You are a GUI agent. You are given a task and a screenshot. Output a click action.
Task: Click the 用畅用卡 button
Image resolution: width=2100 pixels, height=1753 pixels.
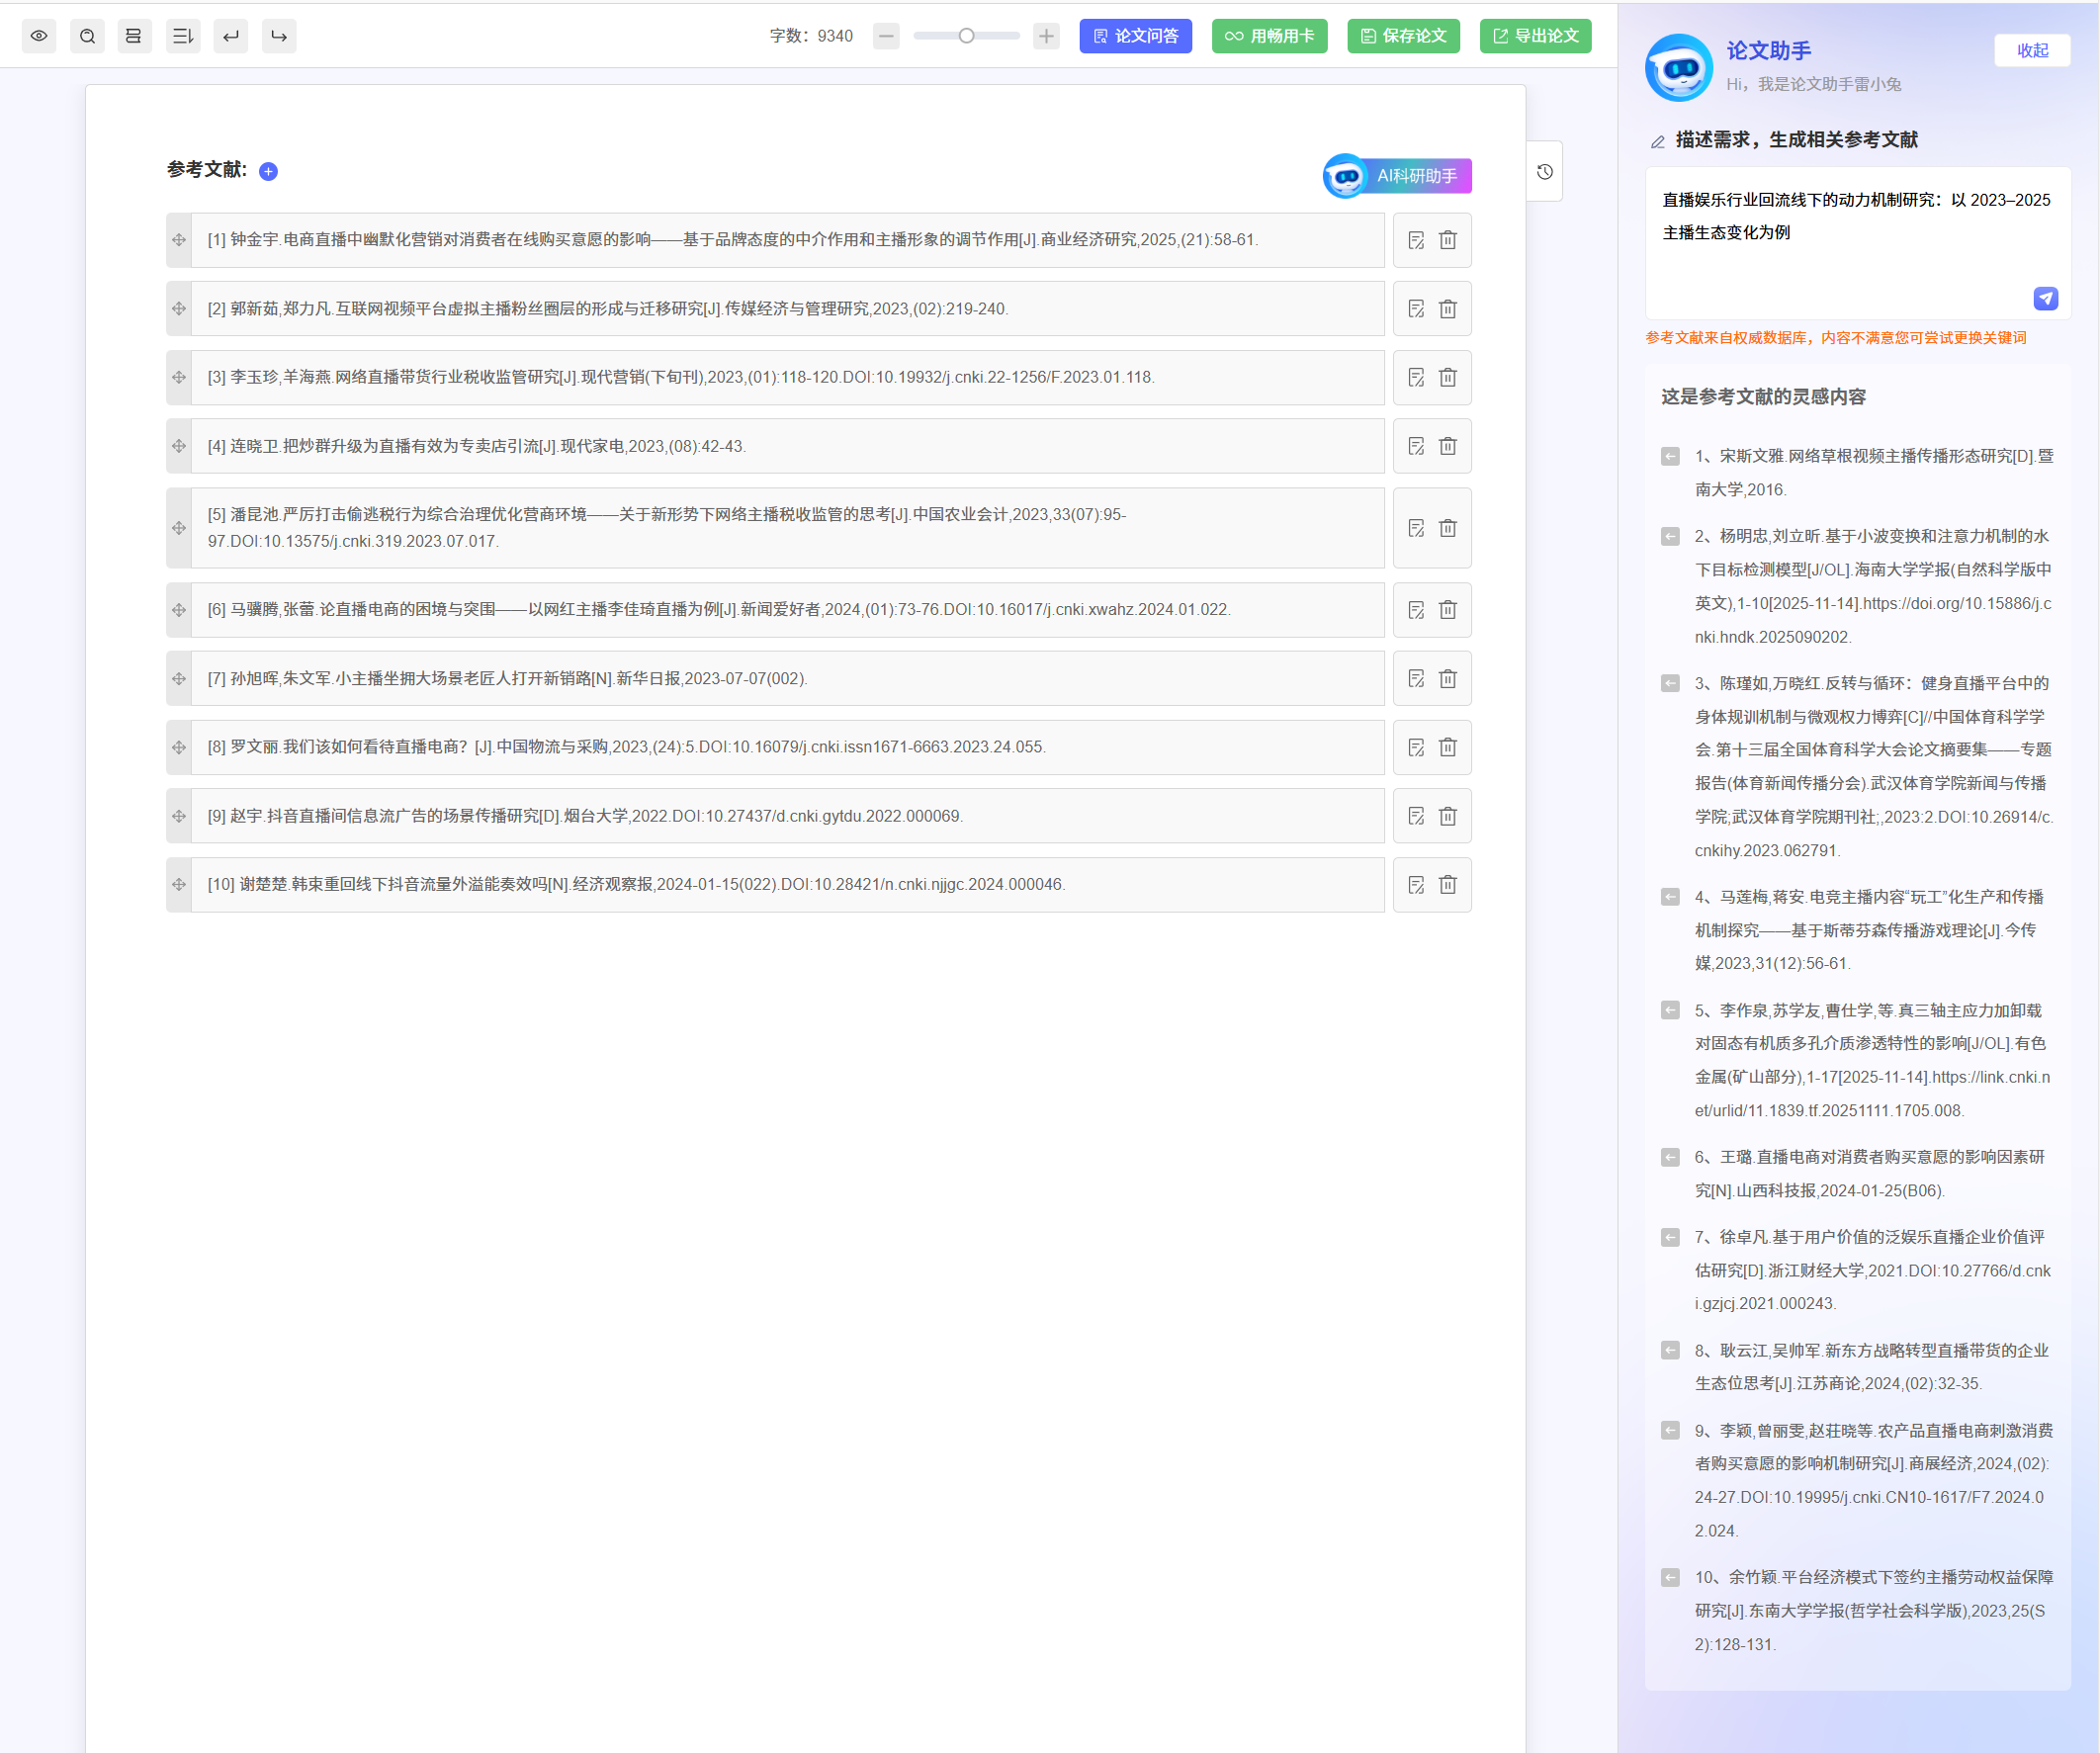(x=1269, y=36)
